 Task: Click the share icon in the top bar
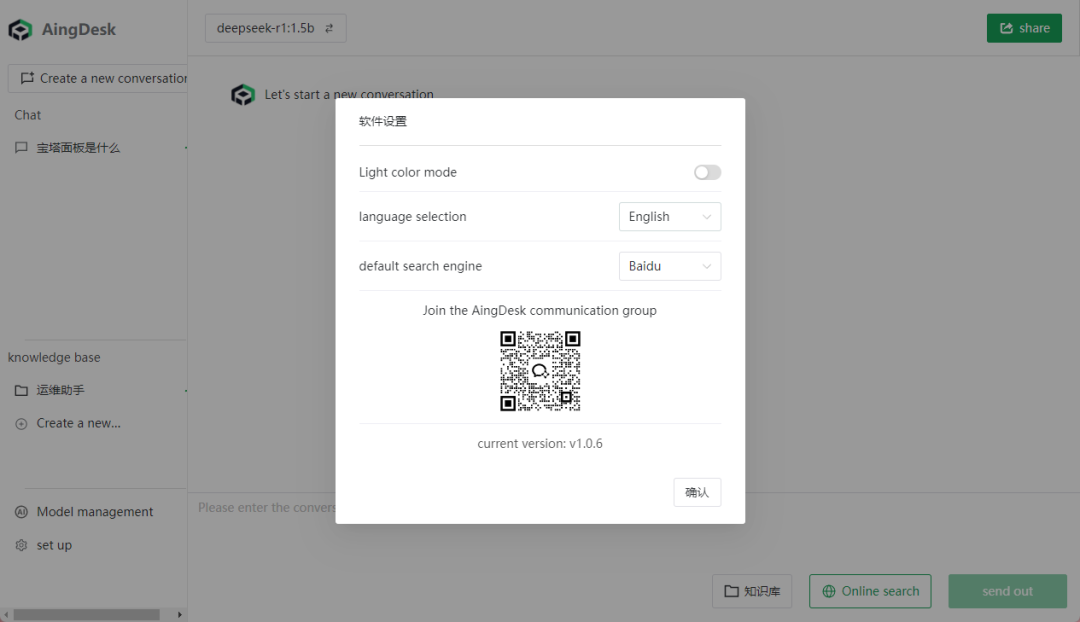point(1008,28)
